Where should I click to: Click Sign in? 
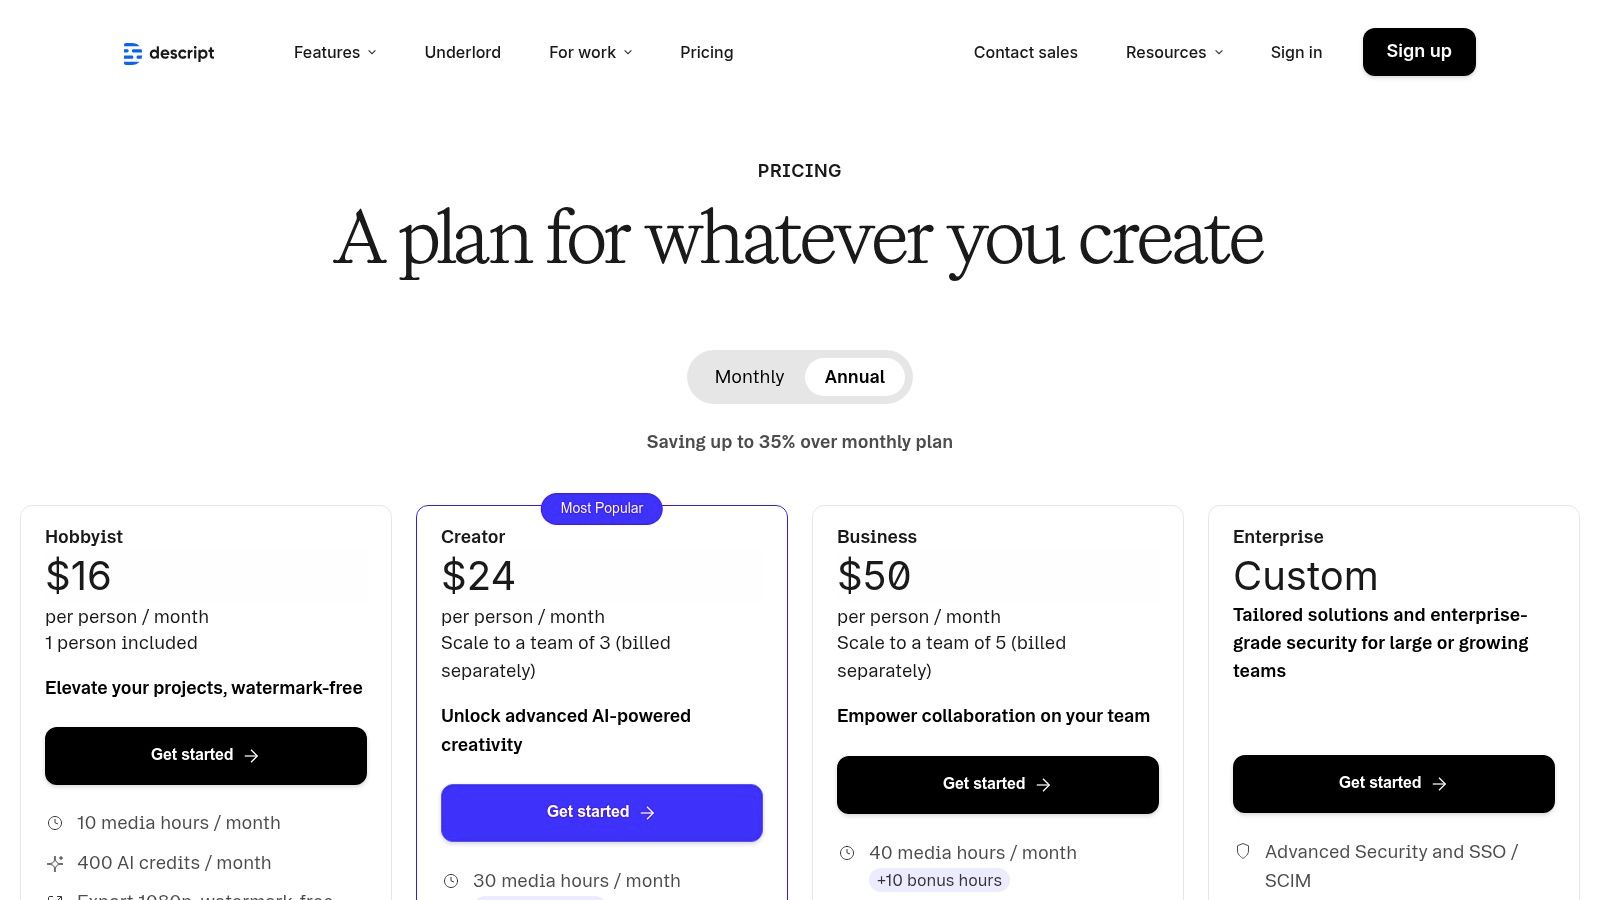point(1296,52)
